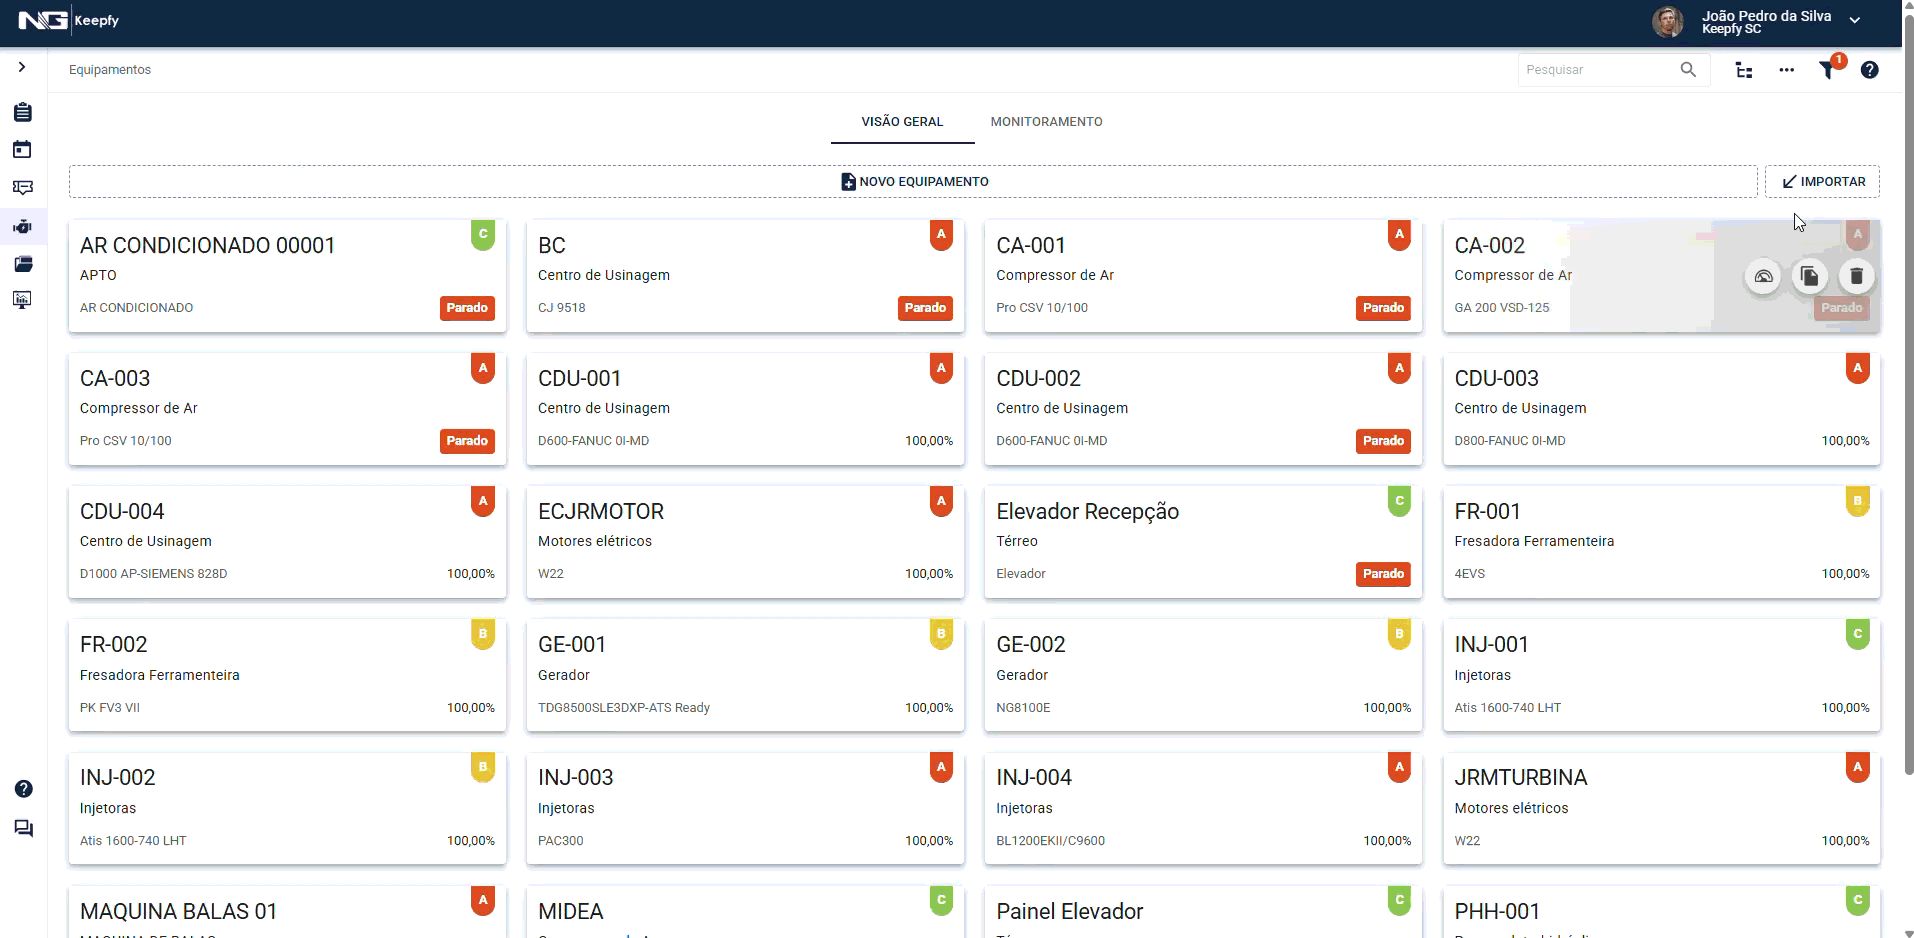Select the engine equipment icon in sidebar

23,226
